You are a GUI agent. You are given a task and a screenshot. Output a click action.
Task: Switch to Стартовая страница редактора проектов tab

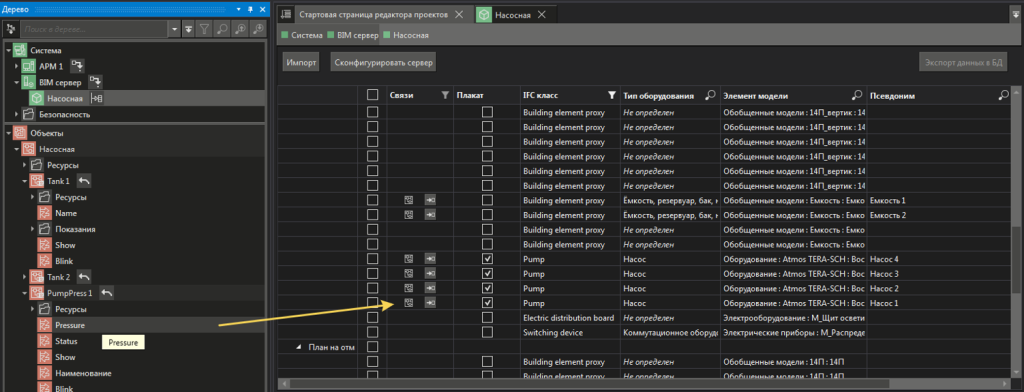click(x=374, y=14)
